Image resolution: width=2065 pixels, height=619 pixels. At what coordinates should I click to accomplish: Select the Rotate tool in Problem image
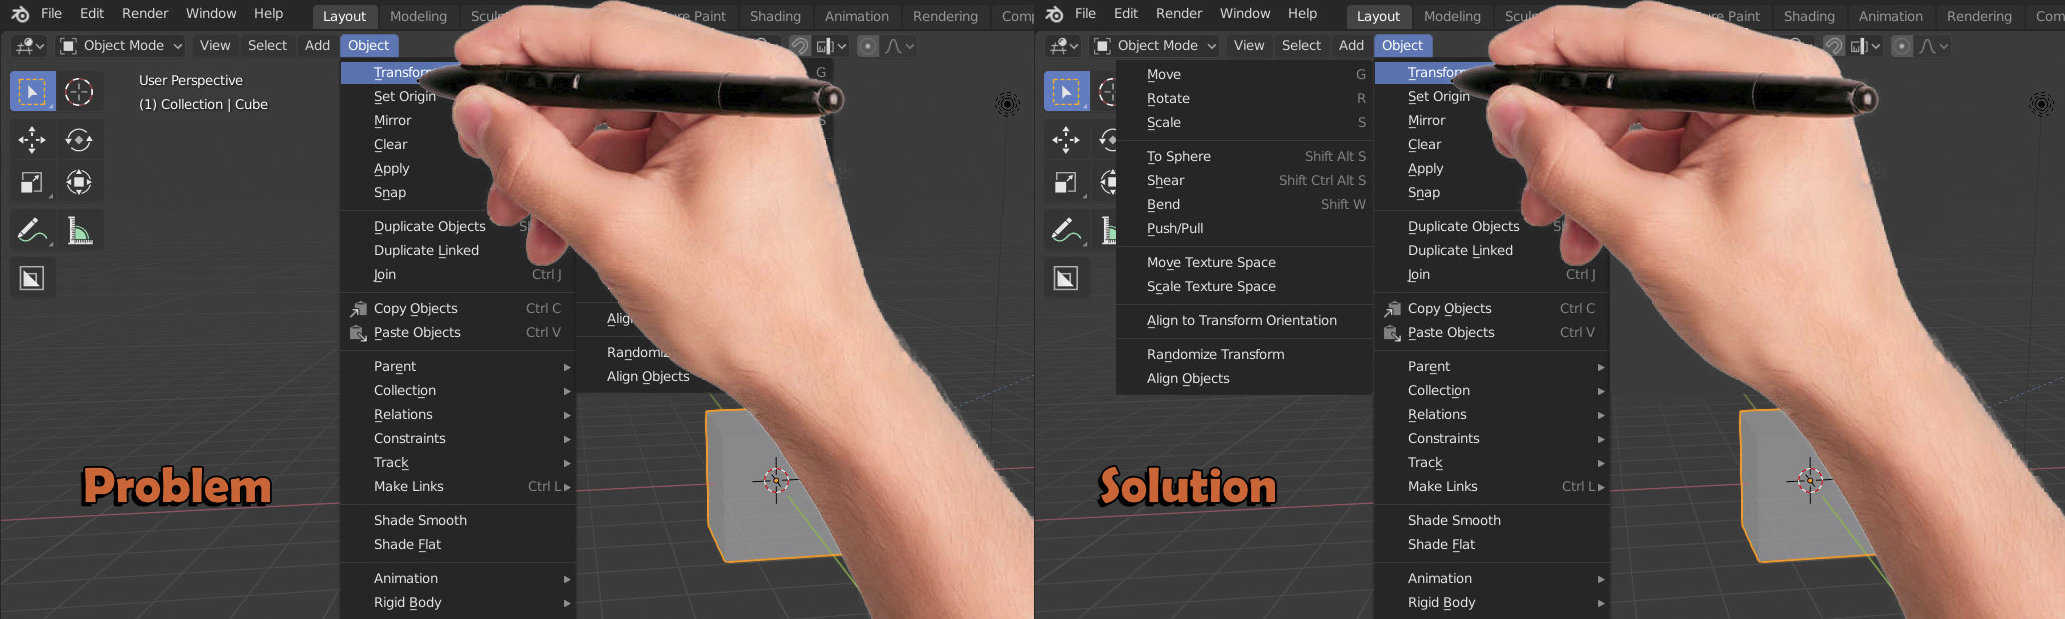[79, 139]
